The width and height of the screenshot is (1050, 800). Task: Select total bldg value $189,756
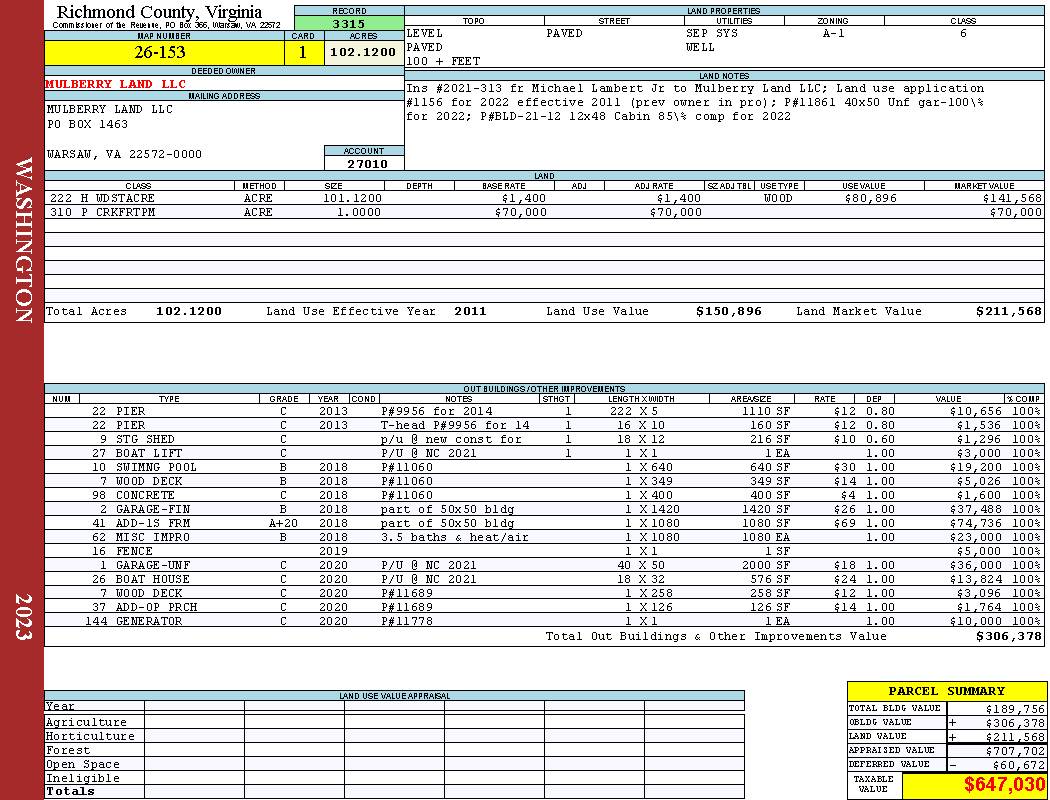coord(1015,710)
